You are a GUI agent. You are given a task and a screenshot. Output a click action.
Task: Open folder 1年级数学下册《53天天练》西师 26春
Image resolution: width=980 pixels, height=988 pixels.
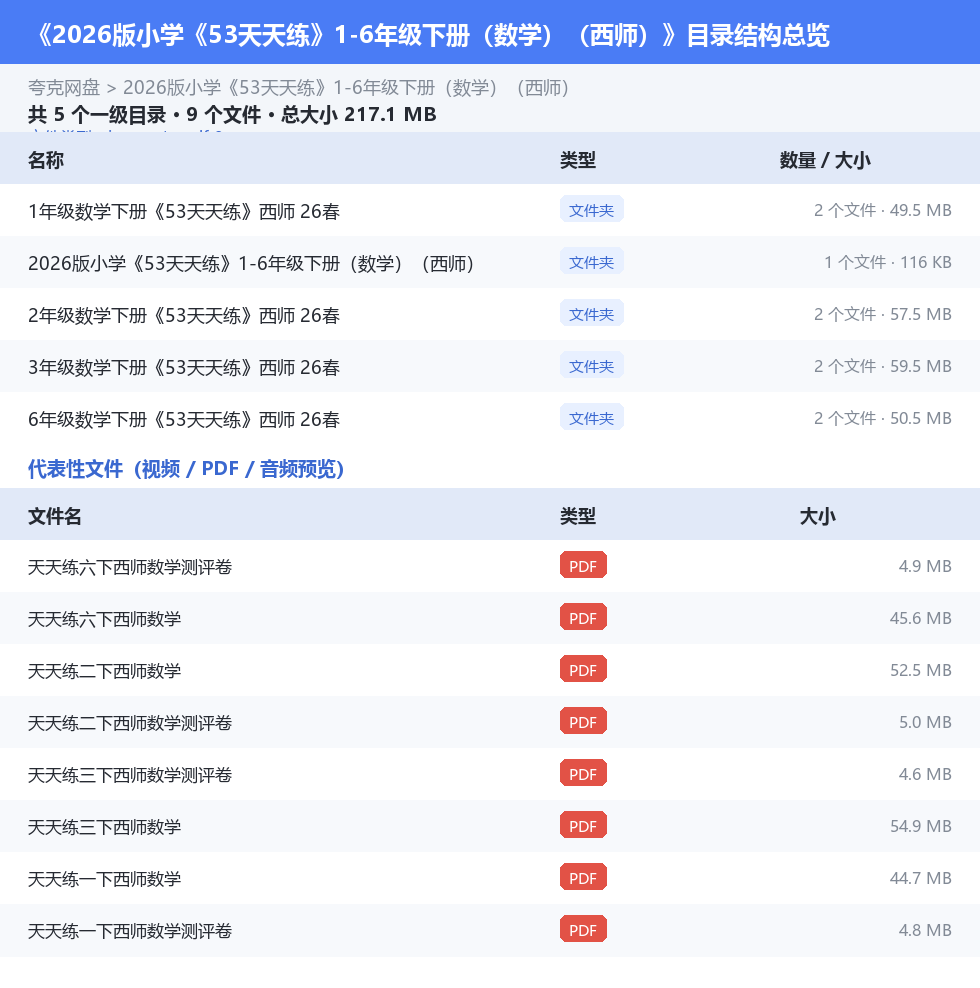[184, 211]
